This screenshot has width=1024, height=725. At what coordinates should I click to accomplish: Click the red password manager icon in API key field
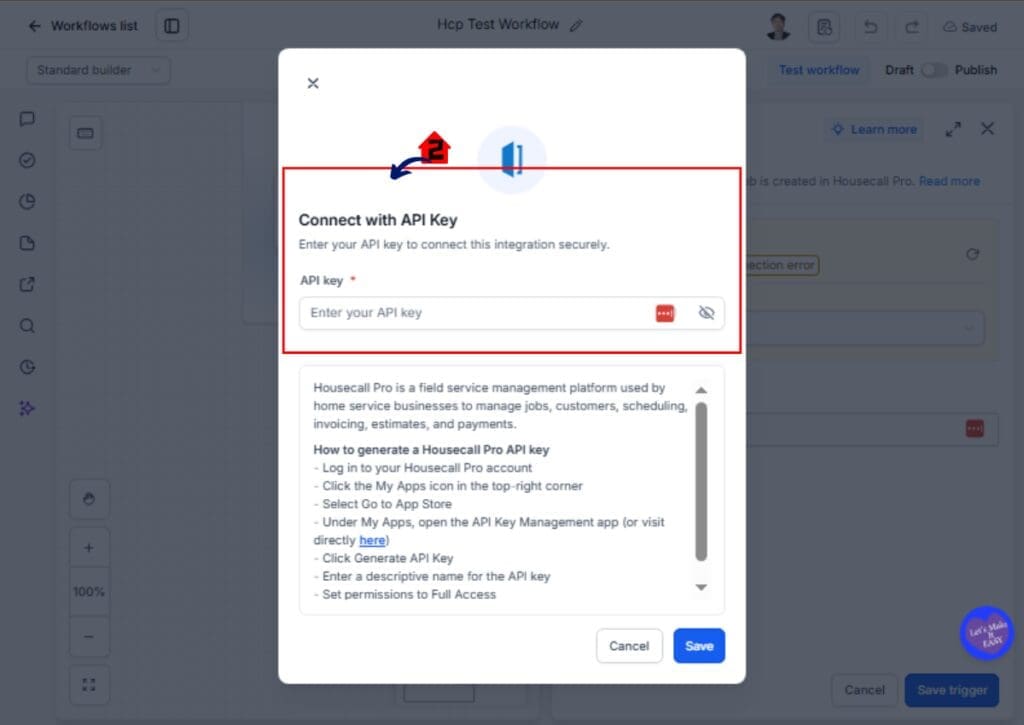(665, 313)
